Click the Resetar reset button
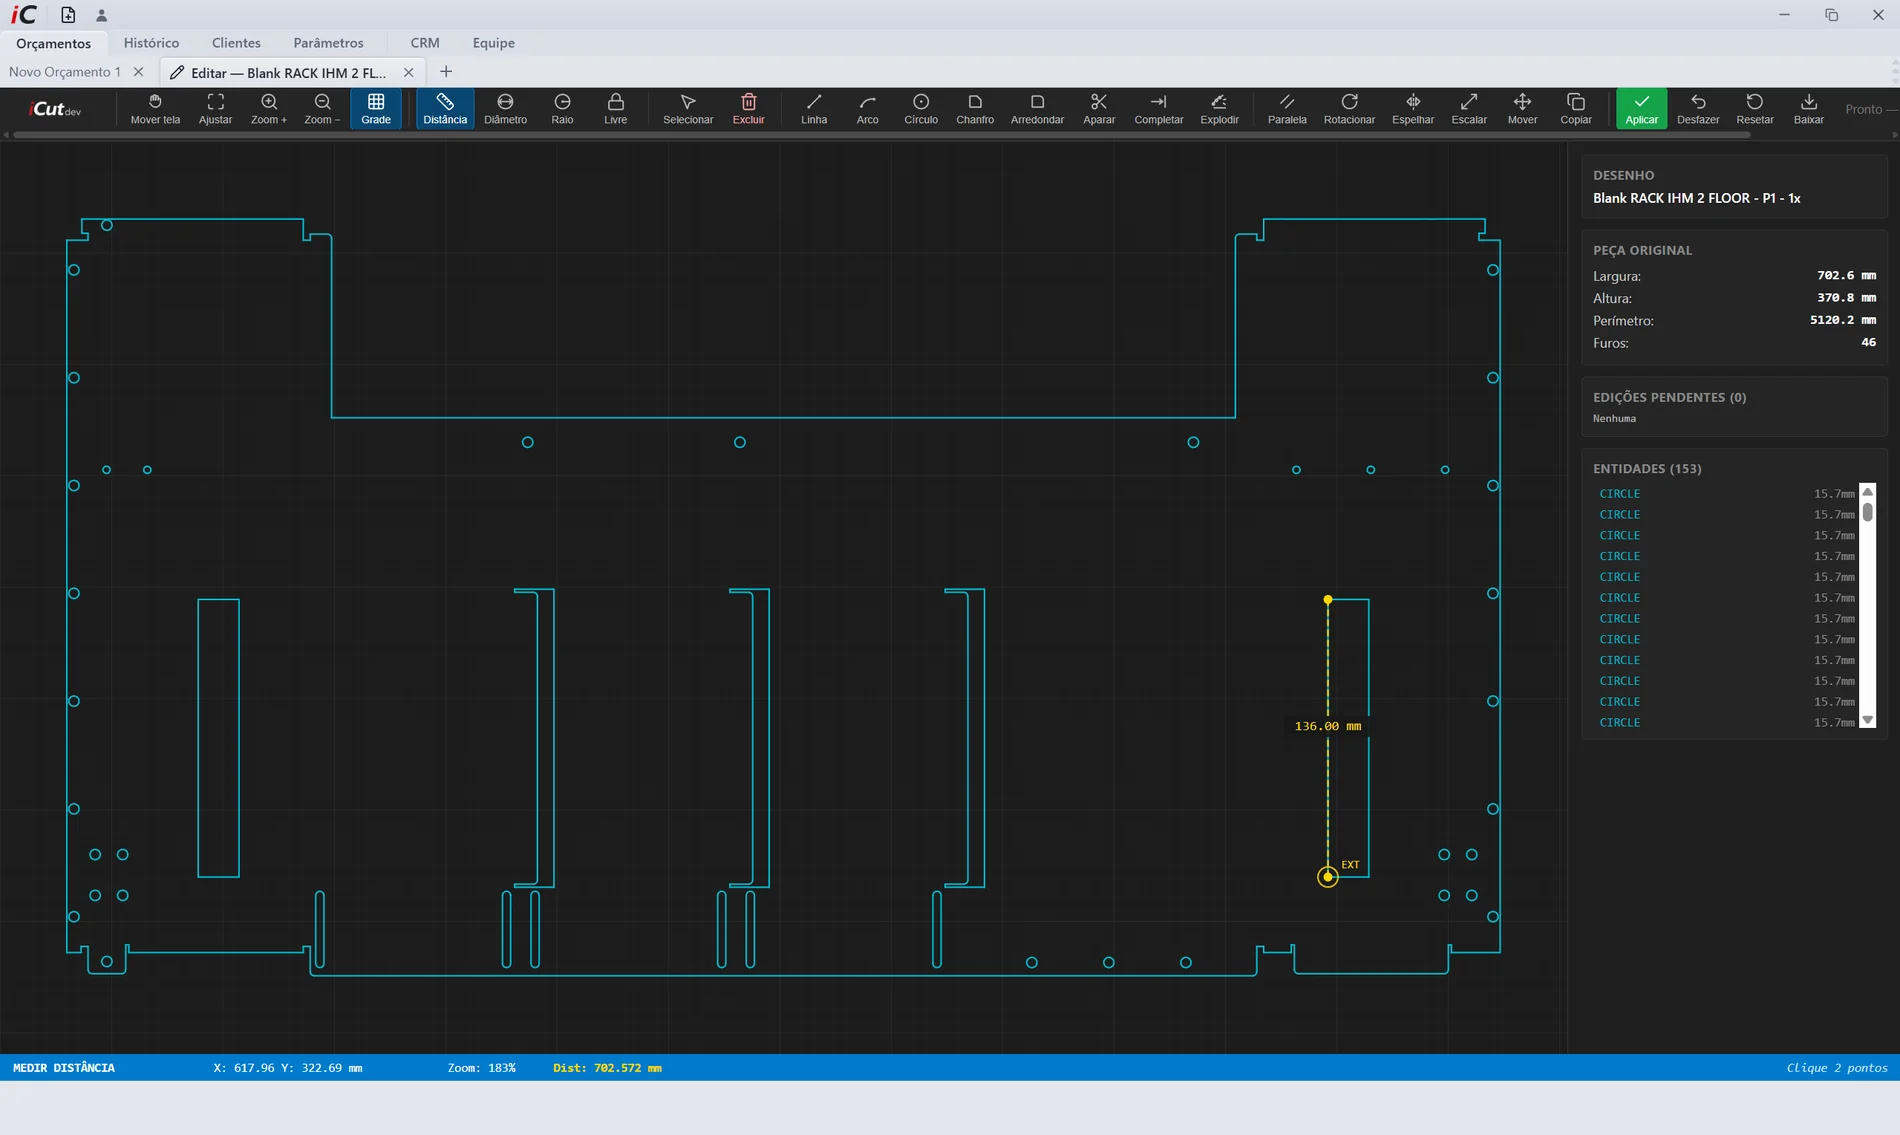The height and width of the screenshot is (1135, 1900). 1755,109
